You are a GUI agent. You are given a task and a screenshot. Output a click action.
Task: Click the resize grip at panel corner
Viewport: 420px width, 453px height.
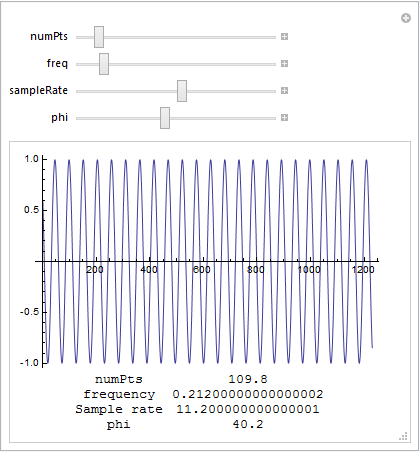coord(403,436)
